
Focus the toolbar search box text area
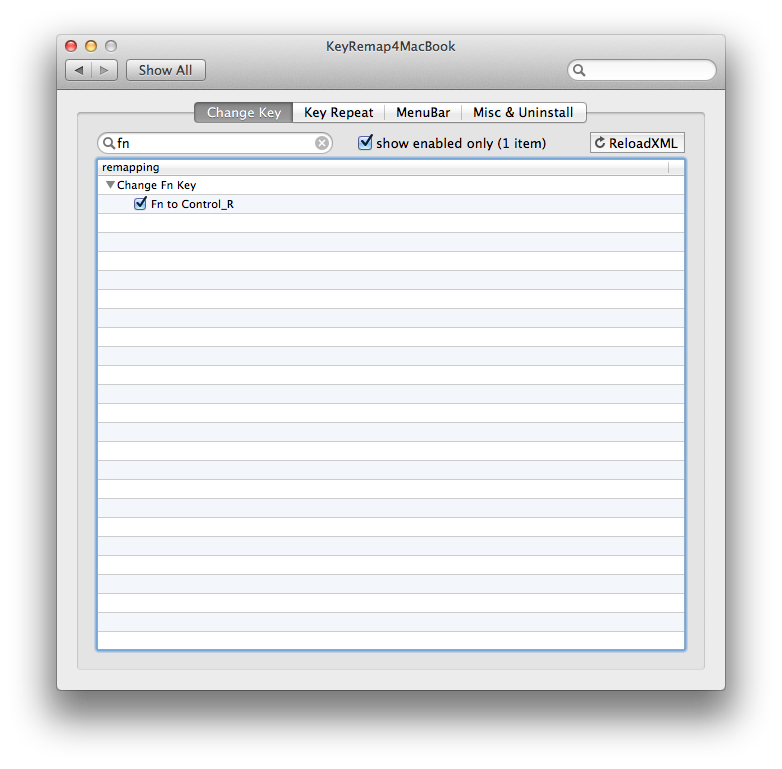648,70
